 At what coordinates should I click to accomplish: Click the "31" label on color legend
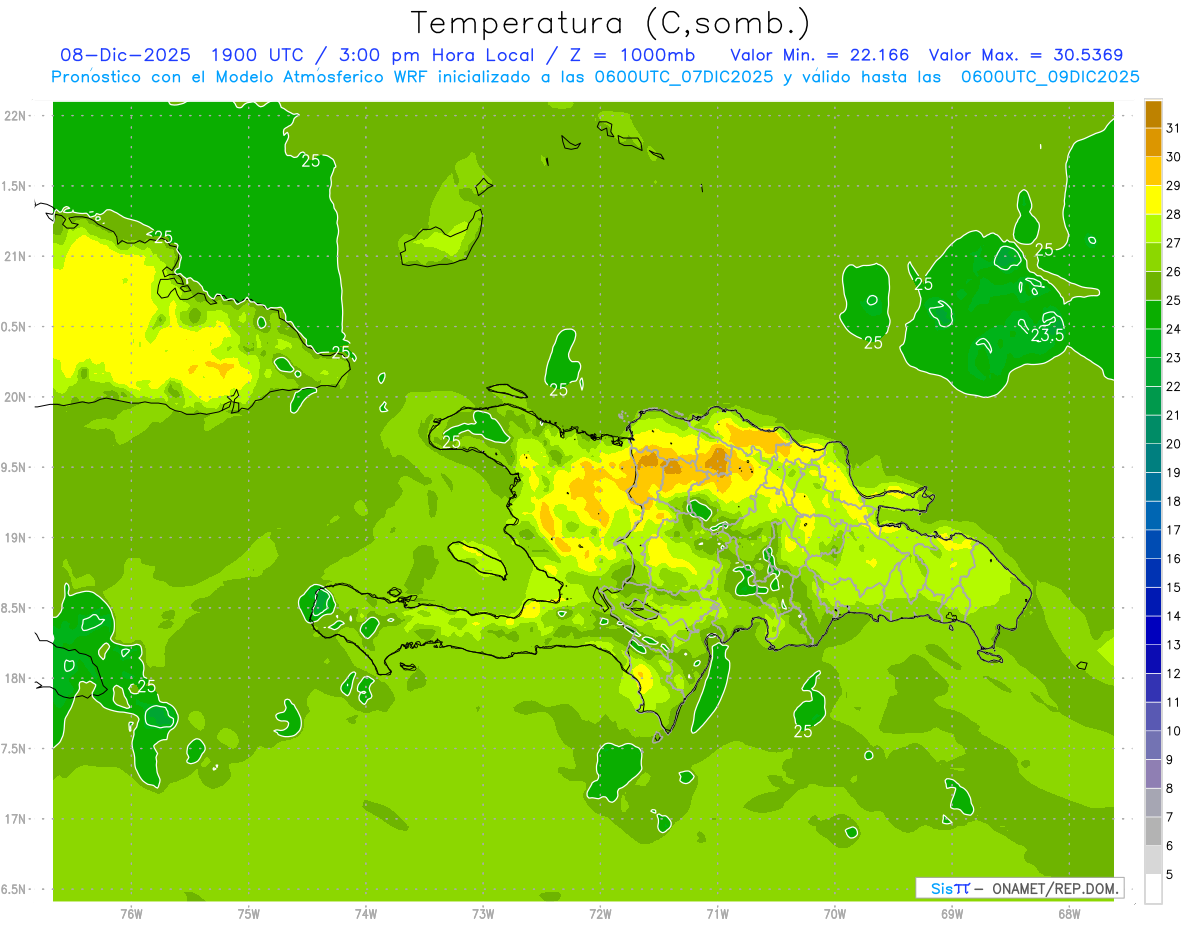(1174, 128)
